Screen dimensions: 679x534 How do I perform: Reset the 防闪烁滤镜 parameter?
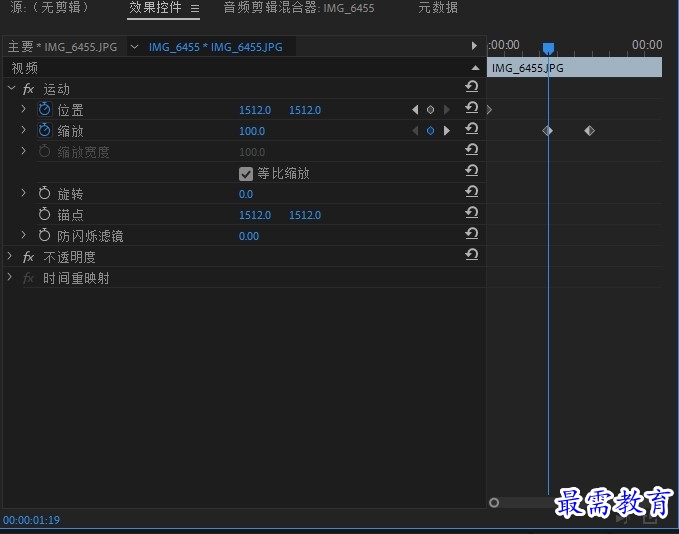[x=472, y=233]
